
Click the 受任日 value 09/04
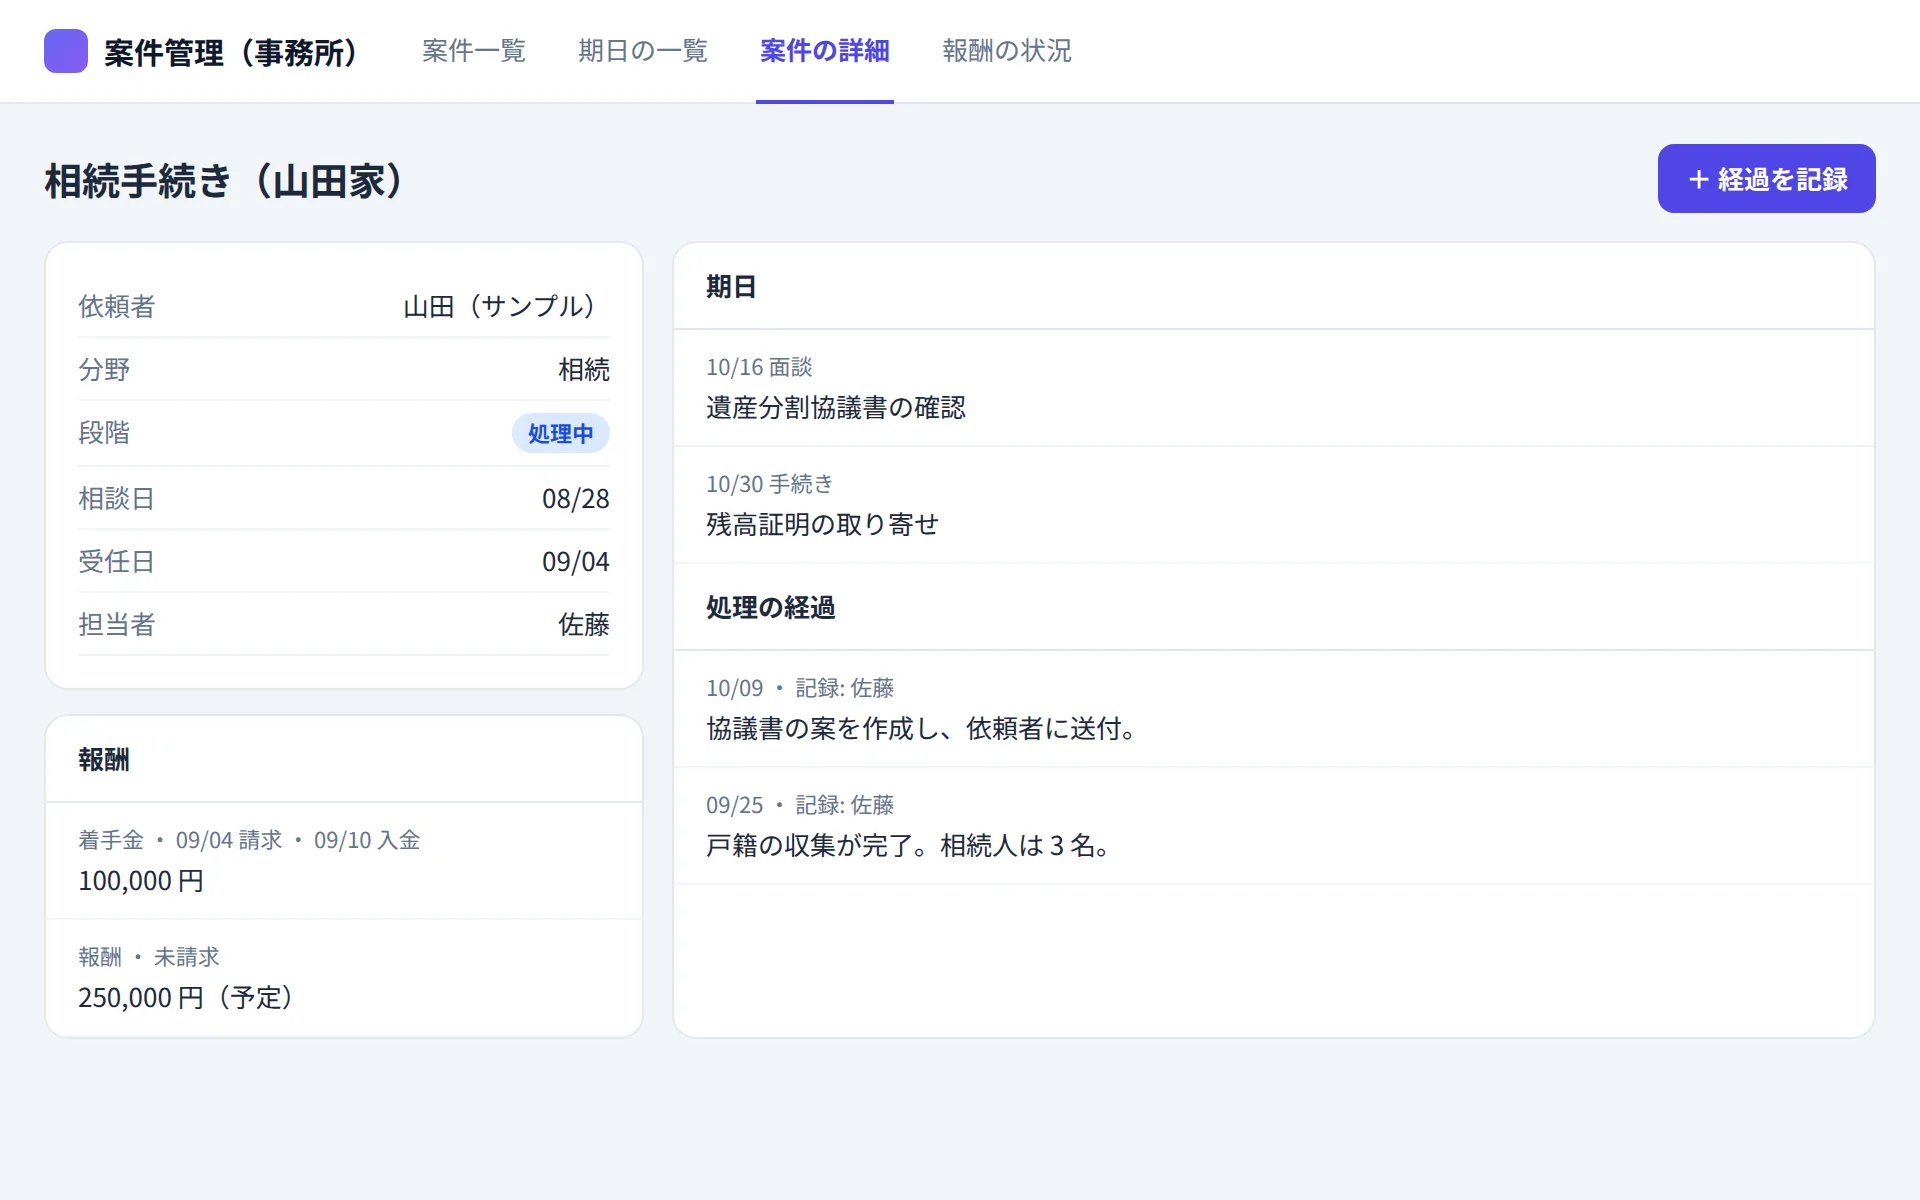tap(576, 561)
